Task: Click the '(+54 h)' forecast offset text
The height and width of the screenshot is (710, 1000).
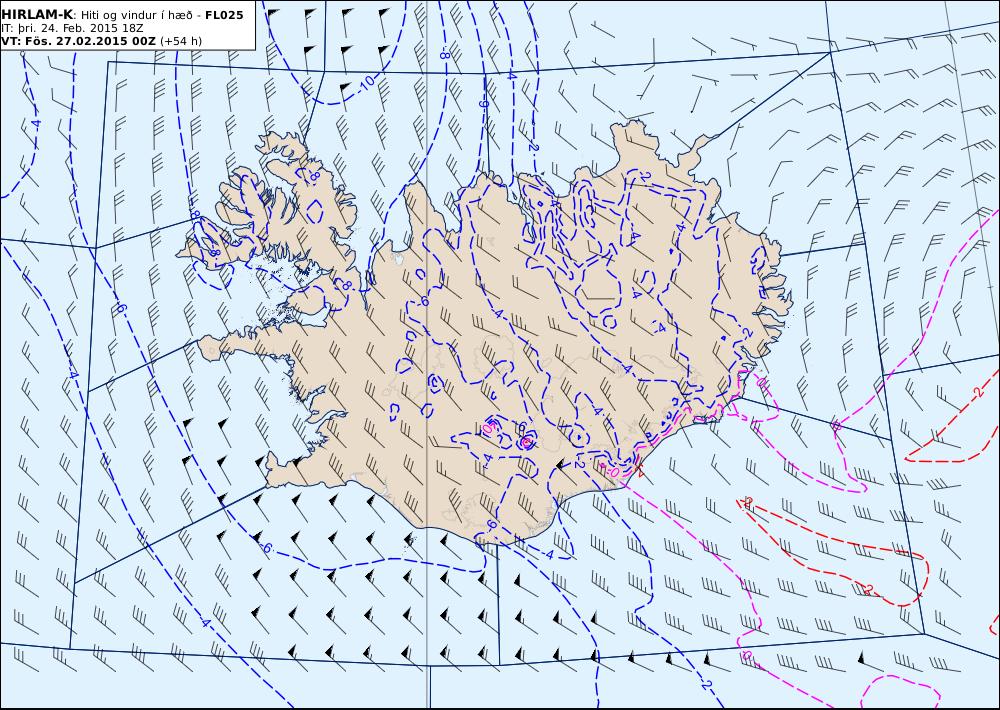Action: (180, 41)
